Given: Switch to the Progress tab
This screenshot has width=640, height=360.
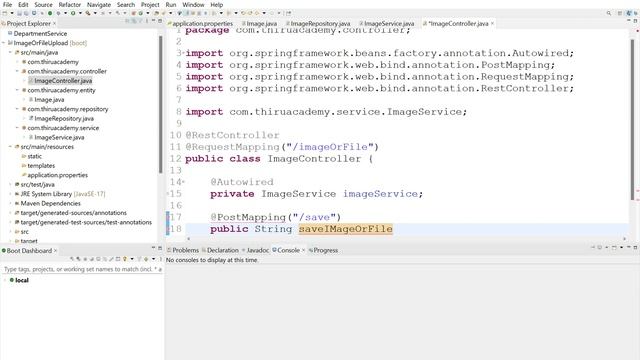Looking at the screenshot, I should coord(323,250).
